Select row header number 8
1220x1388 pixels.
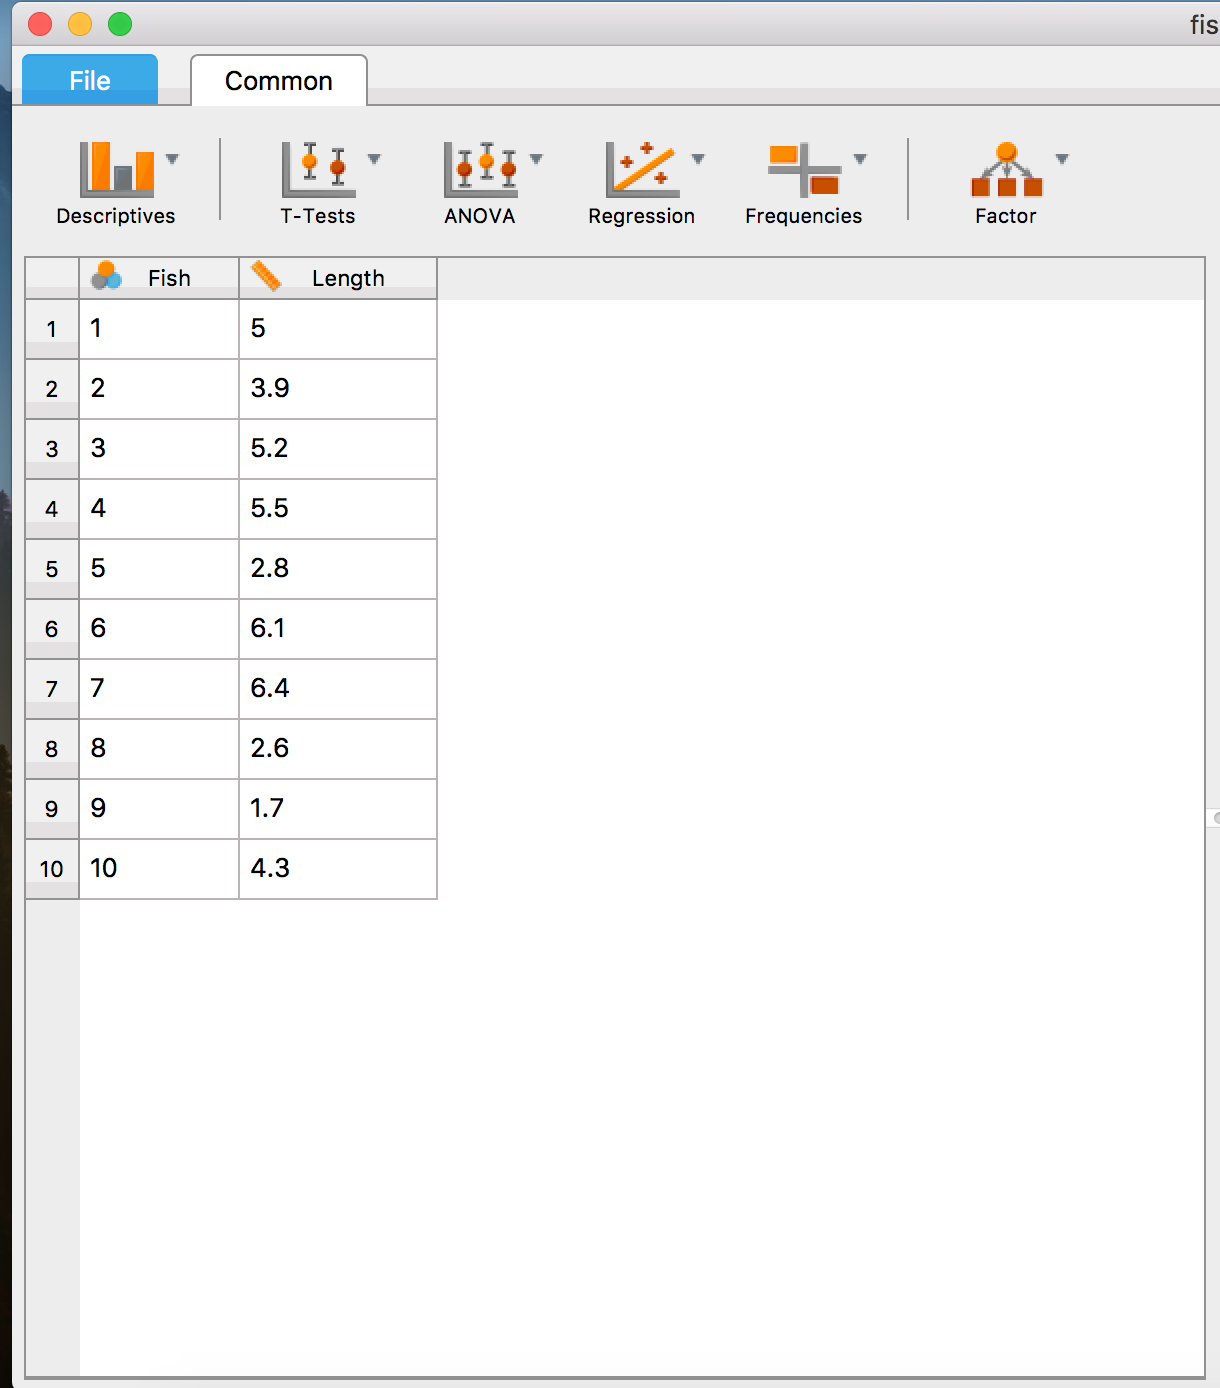coord(52,749)
